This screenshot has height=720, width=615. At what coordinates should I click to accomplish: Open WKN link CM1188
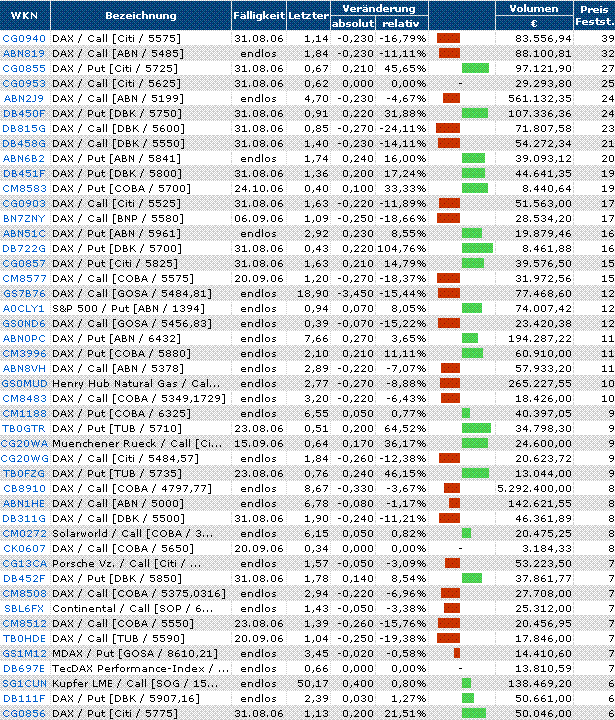click(x=24, y=414)
